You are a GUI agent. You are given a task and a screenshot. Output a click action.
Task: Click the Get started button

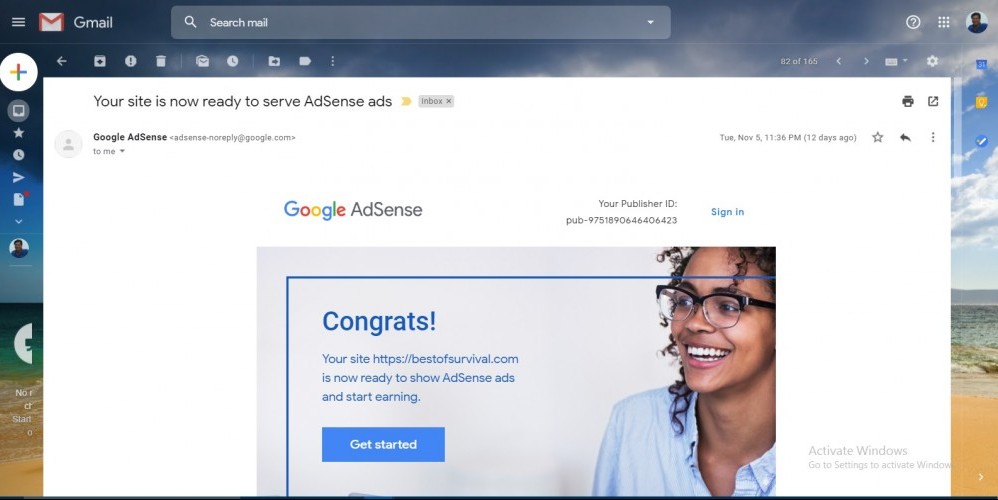tap(383, 444)
